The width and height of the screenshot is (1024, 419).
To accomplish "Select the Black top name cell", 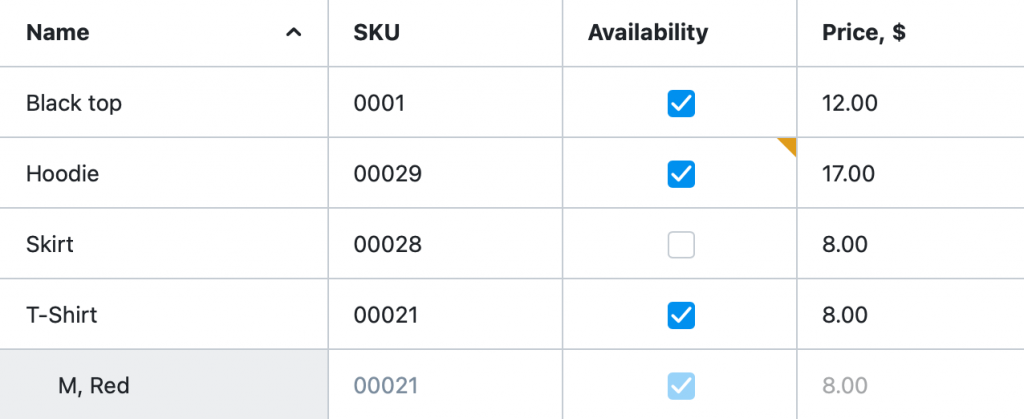I will (163, 102).
